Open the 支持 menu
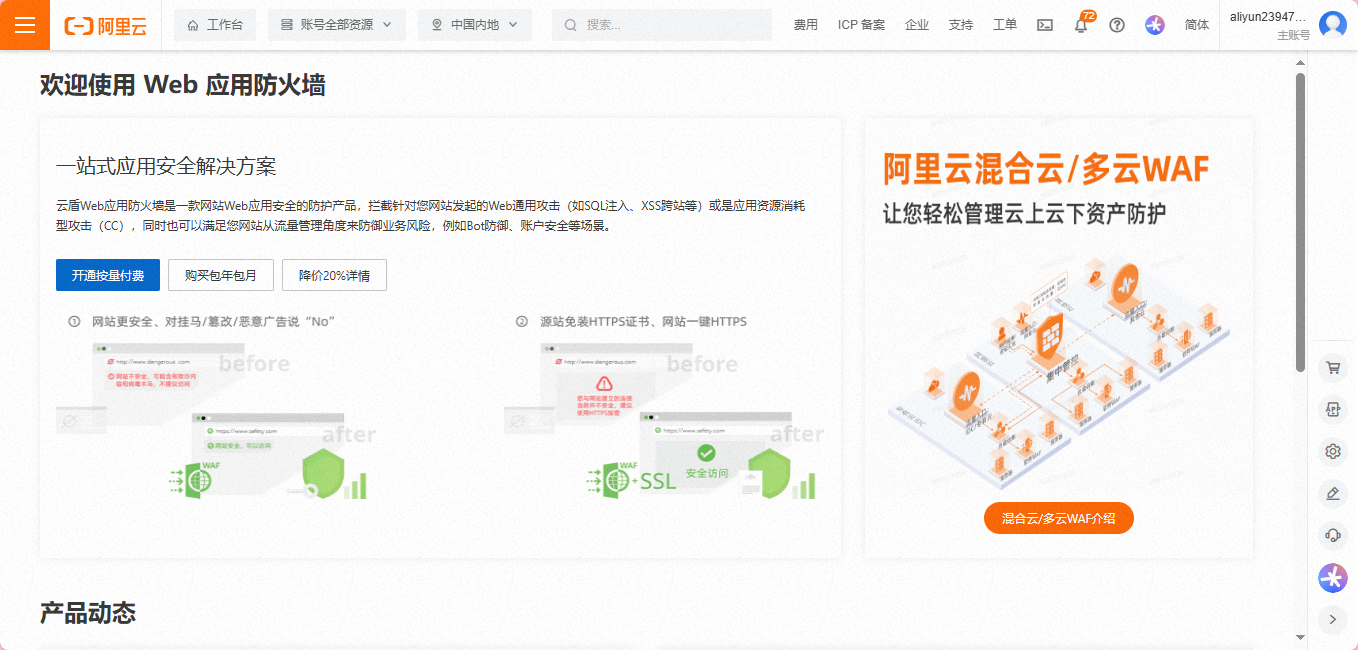This screenshot has width=1358, height=650. pyautogui.click(x=961, y=25)
